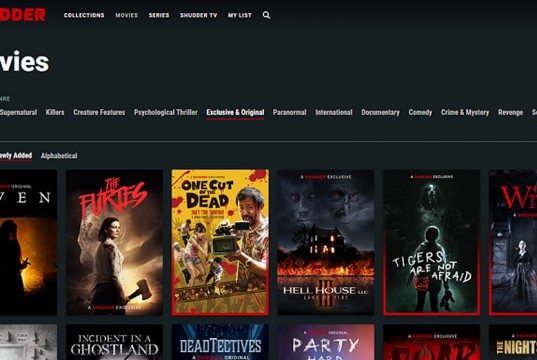Open the search magnifier icon
537x360 pixels.
click(x=266, y=15)
